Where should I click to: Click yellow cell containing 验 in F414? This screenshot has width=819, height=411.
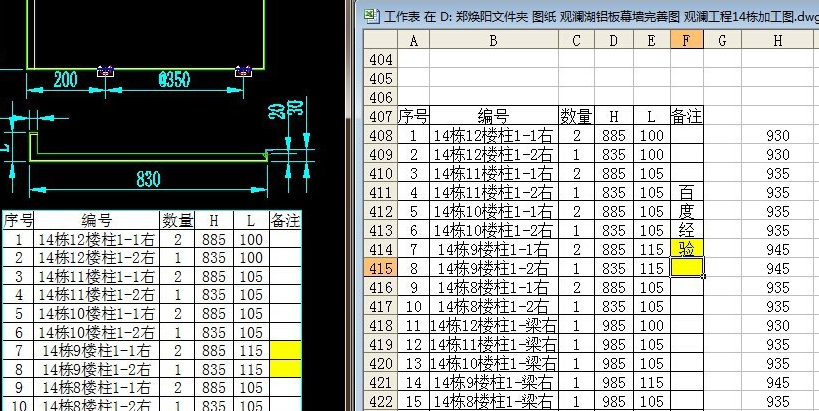click(685, 249)
